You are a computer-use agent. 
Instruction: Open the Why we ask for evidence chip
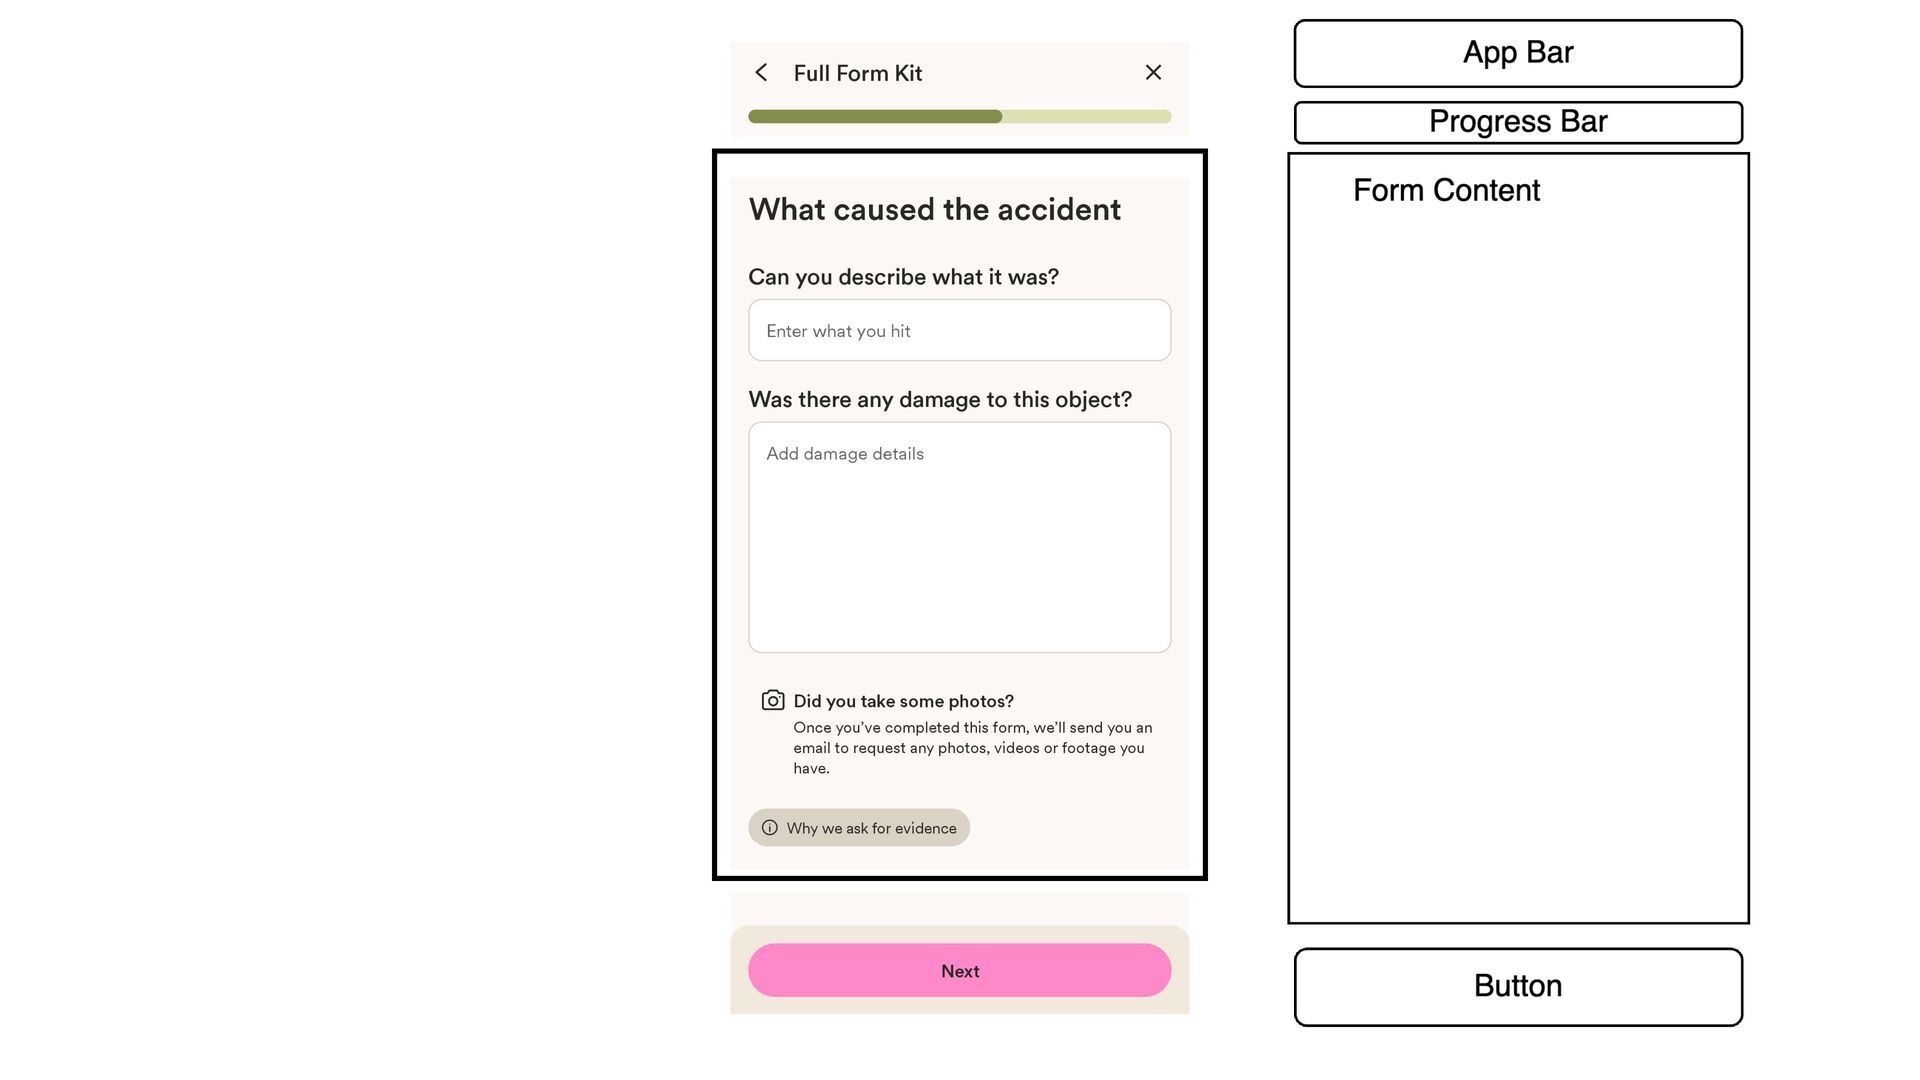point(859,828)
